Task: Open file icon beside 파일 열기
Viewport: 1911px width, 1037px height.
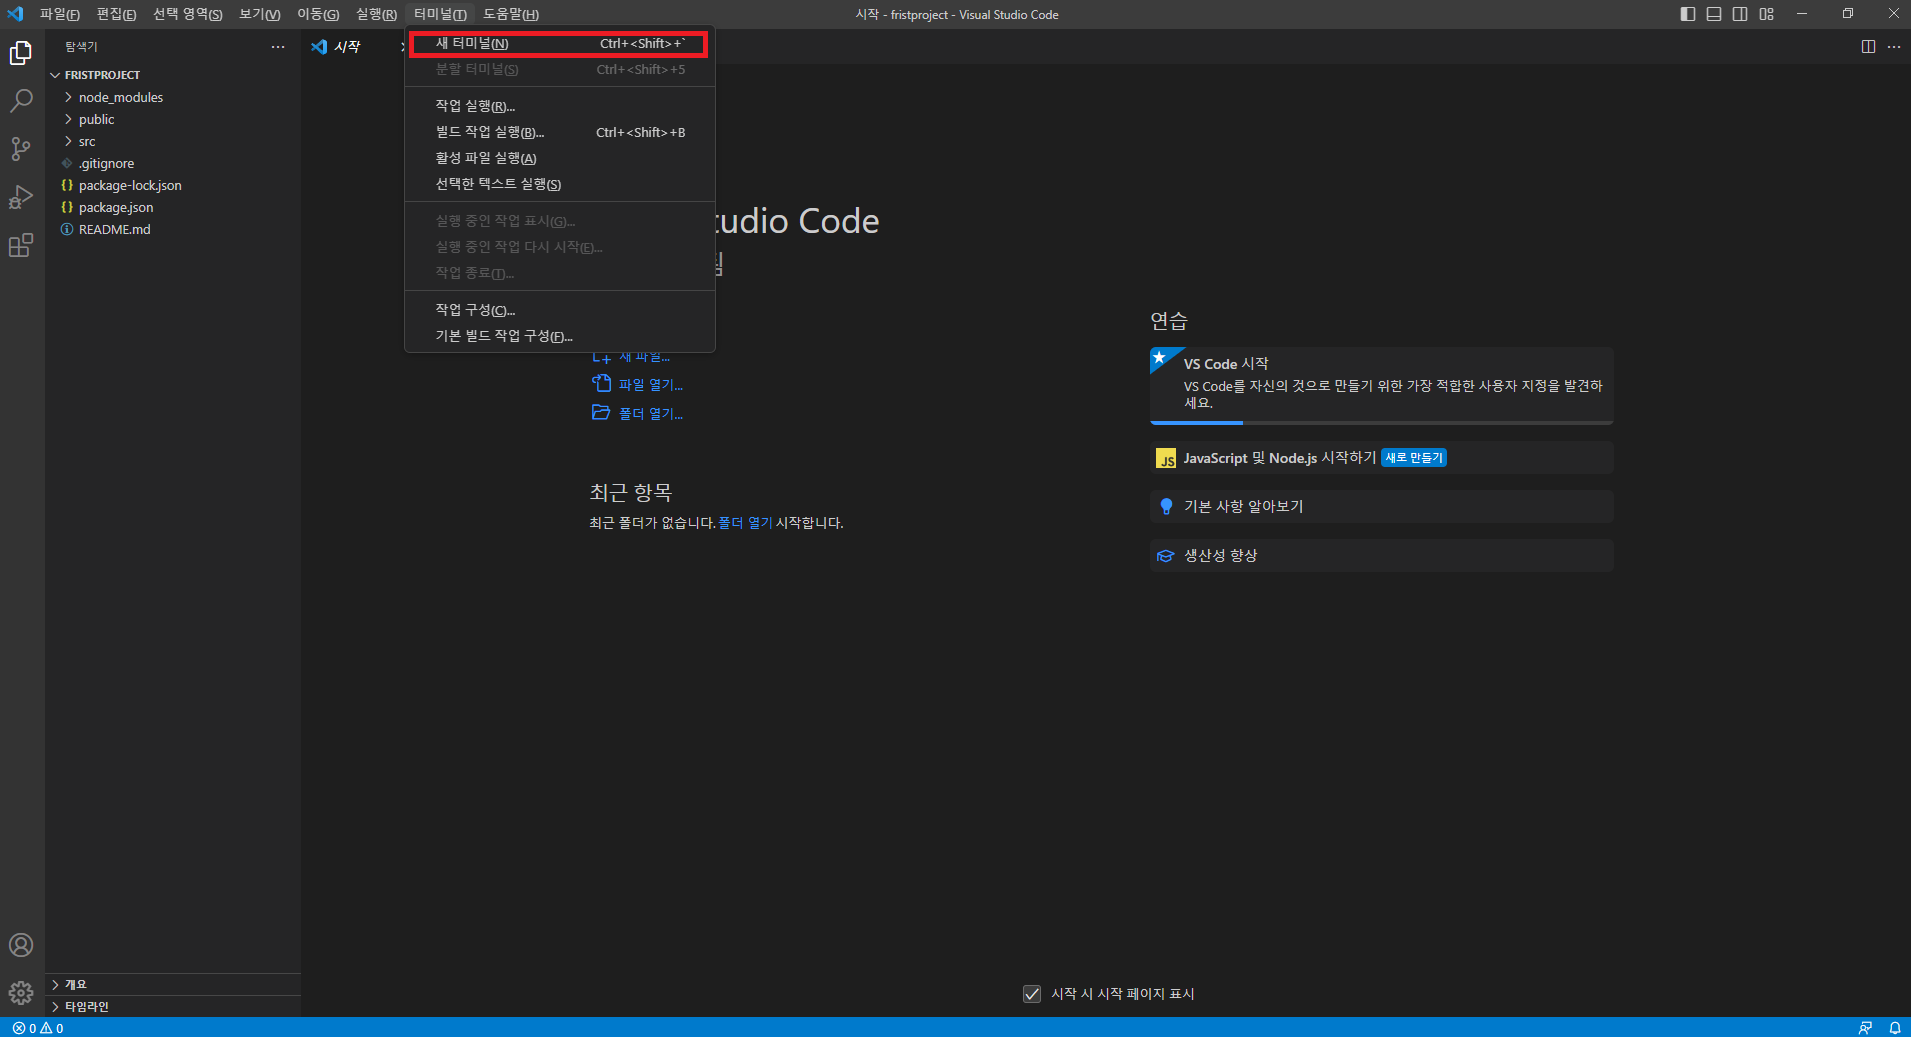Action: click(x=601, y=383)
